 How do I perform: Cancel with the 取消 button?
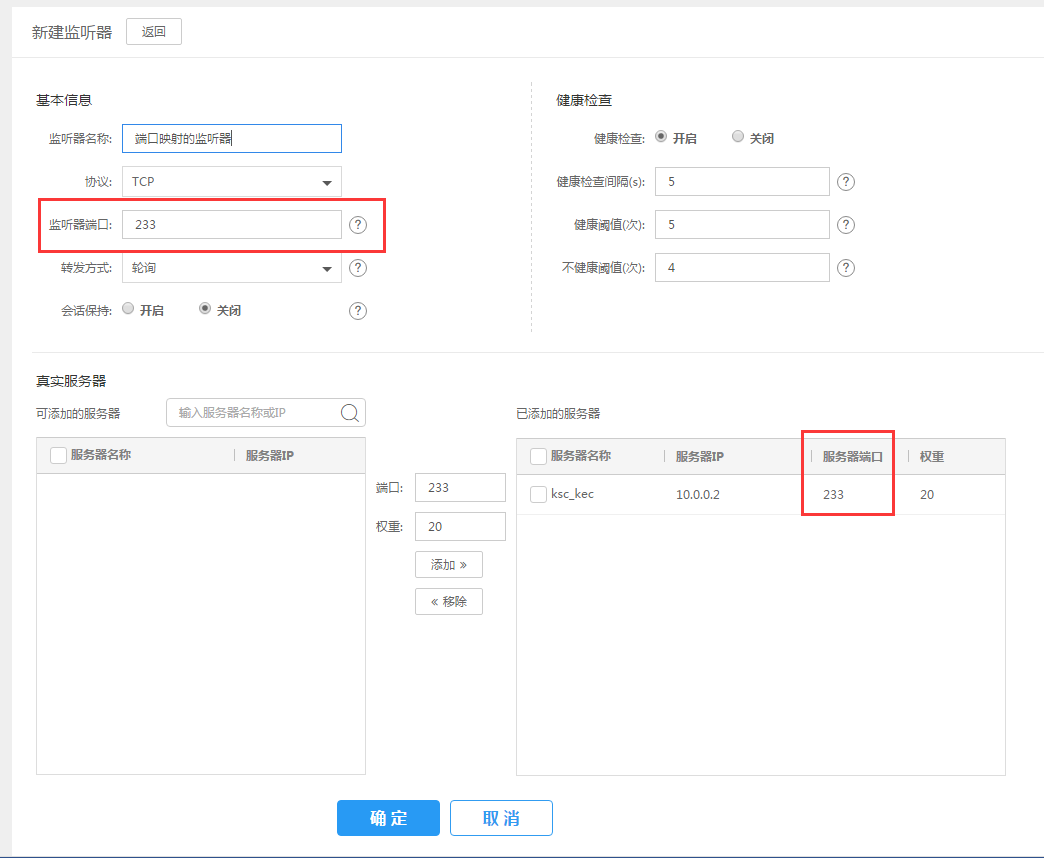click(501, 818)
